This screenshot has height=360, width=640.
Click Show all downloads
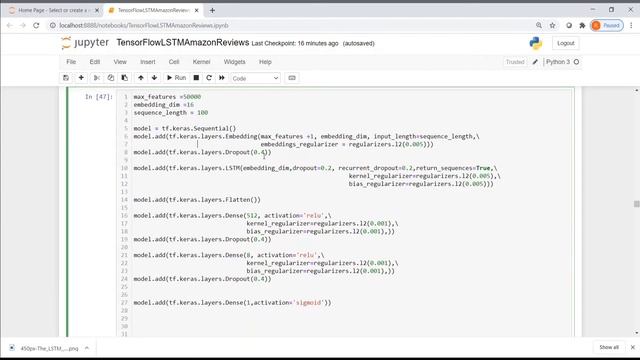[x=609, y=347]
